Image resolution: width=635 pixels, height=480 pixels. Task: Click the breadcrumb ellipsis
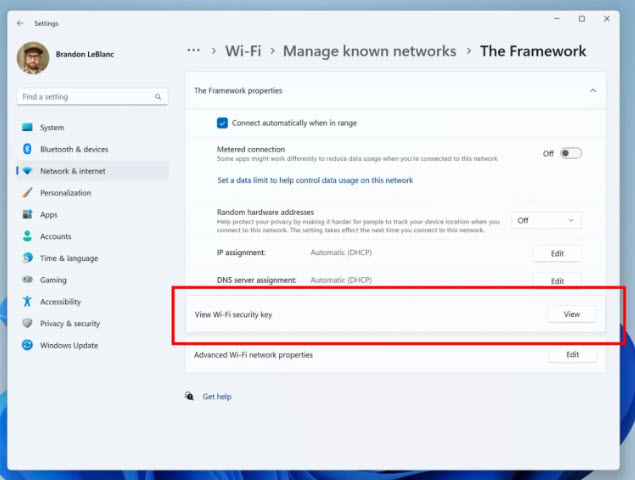[194, 51]
